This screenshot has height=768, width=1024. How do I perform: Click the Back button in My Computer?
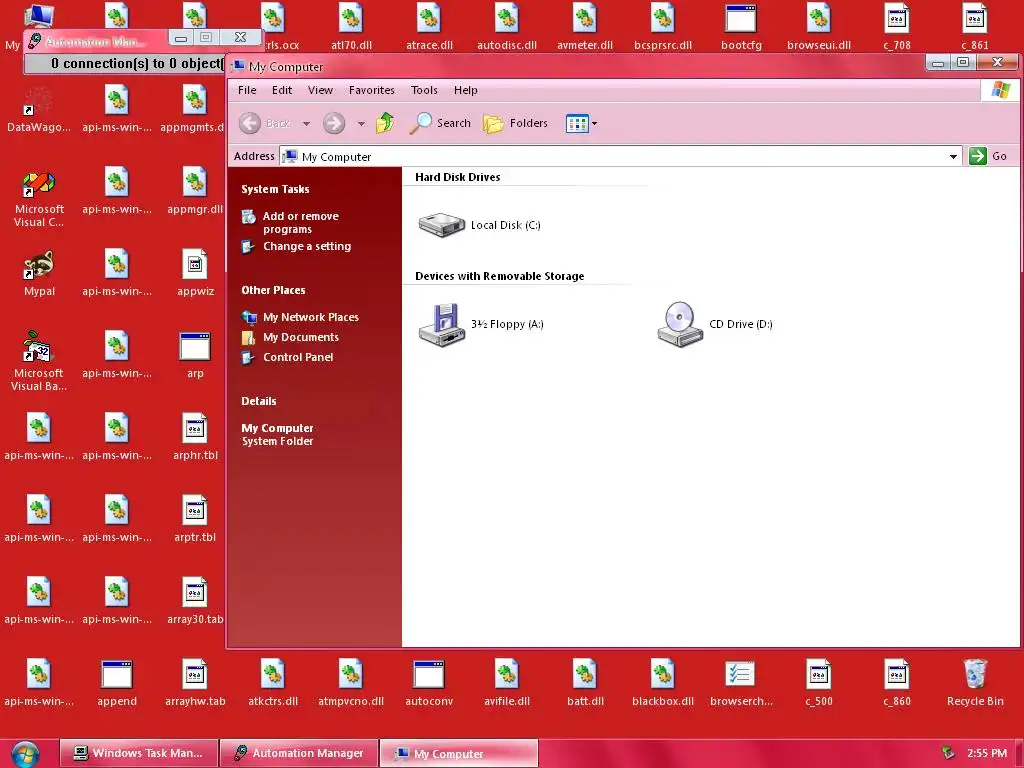264,123
